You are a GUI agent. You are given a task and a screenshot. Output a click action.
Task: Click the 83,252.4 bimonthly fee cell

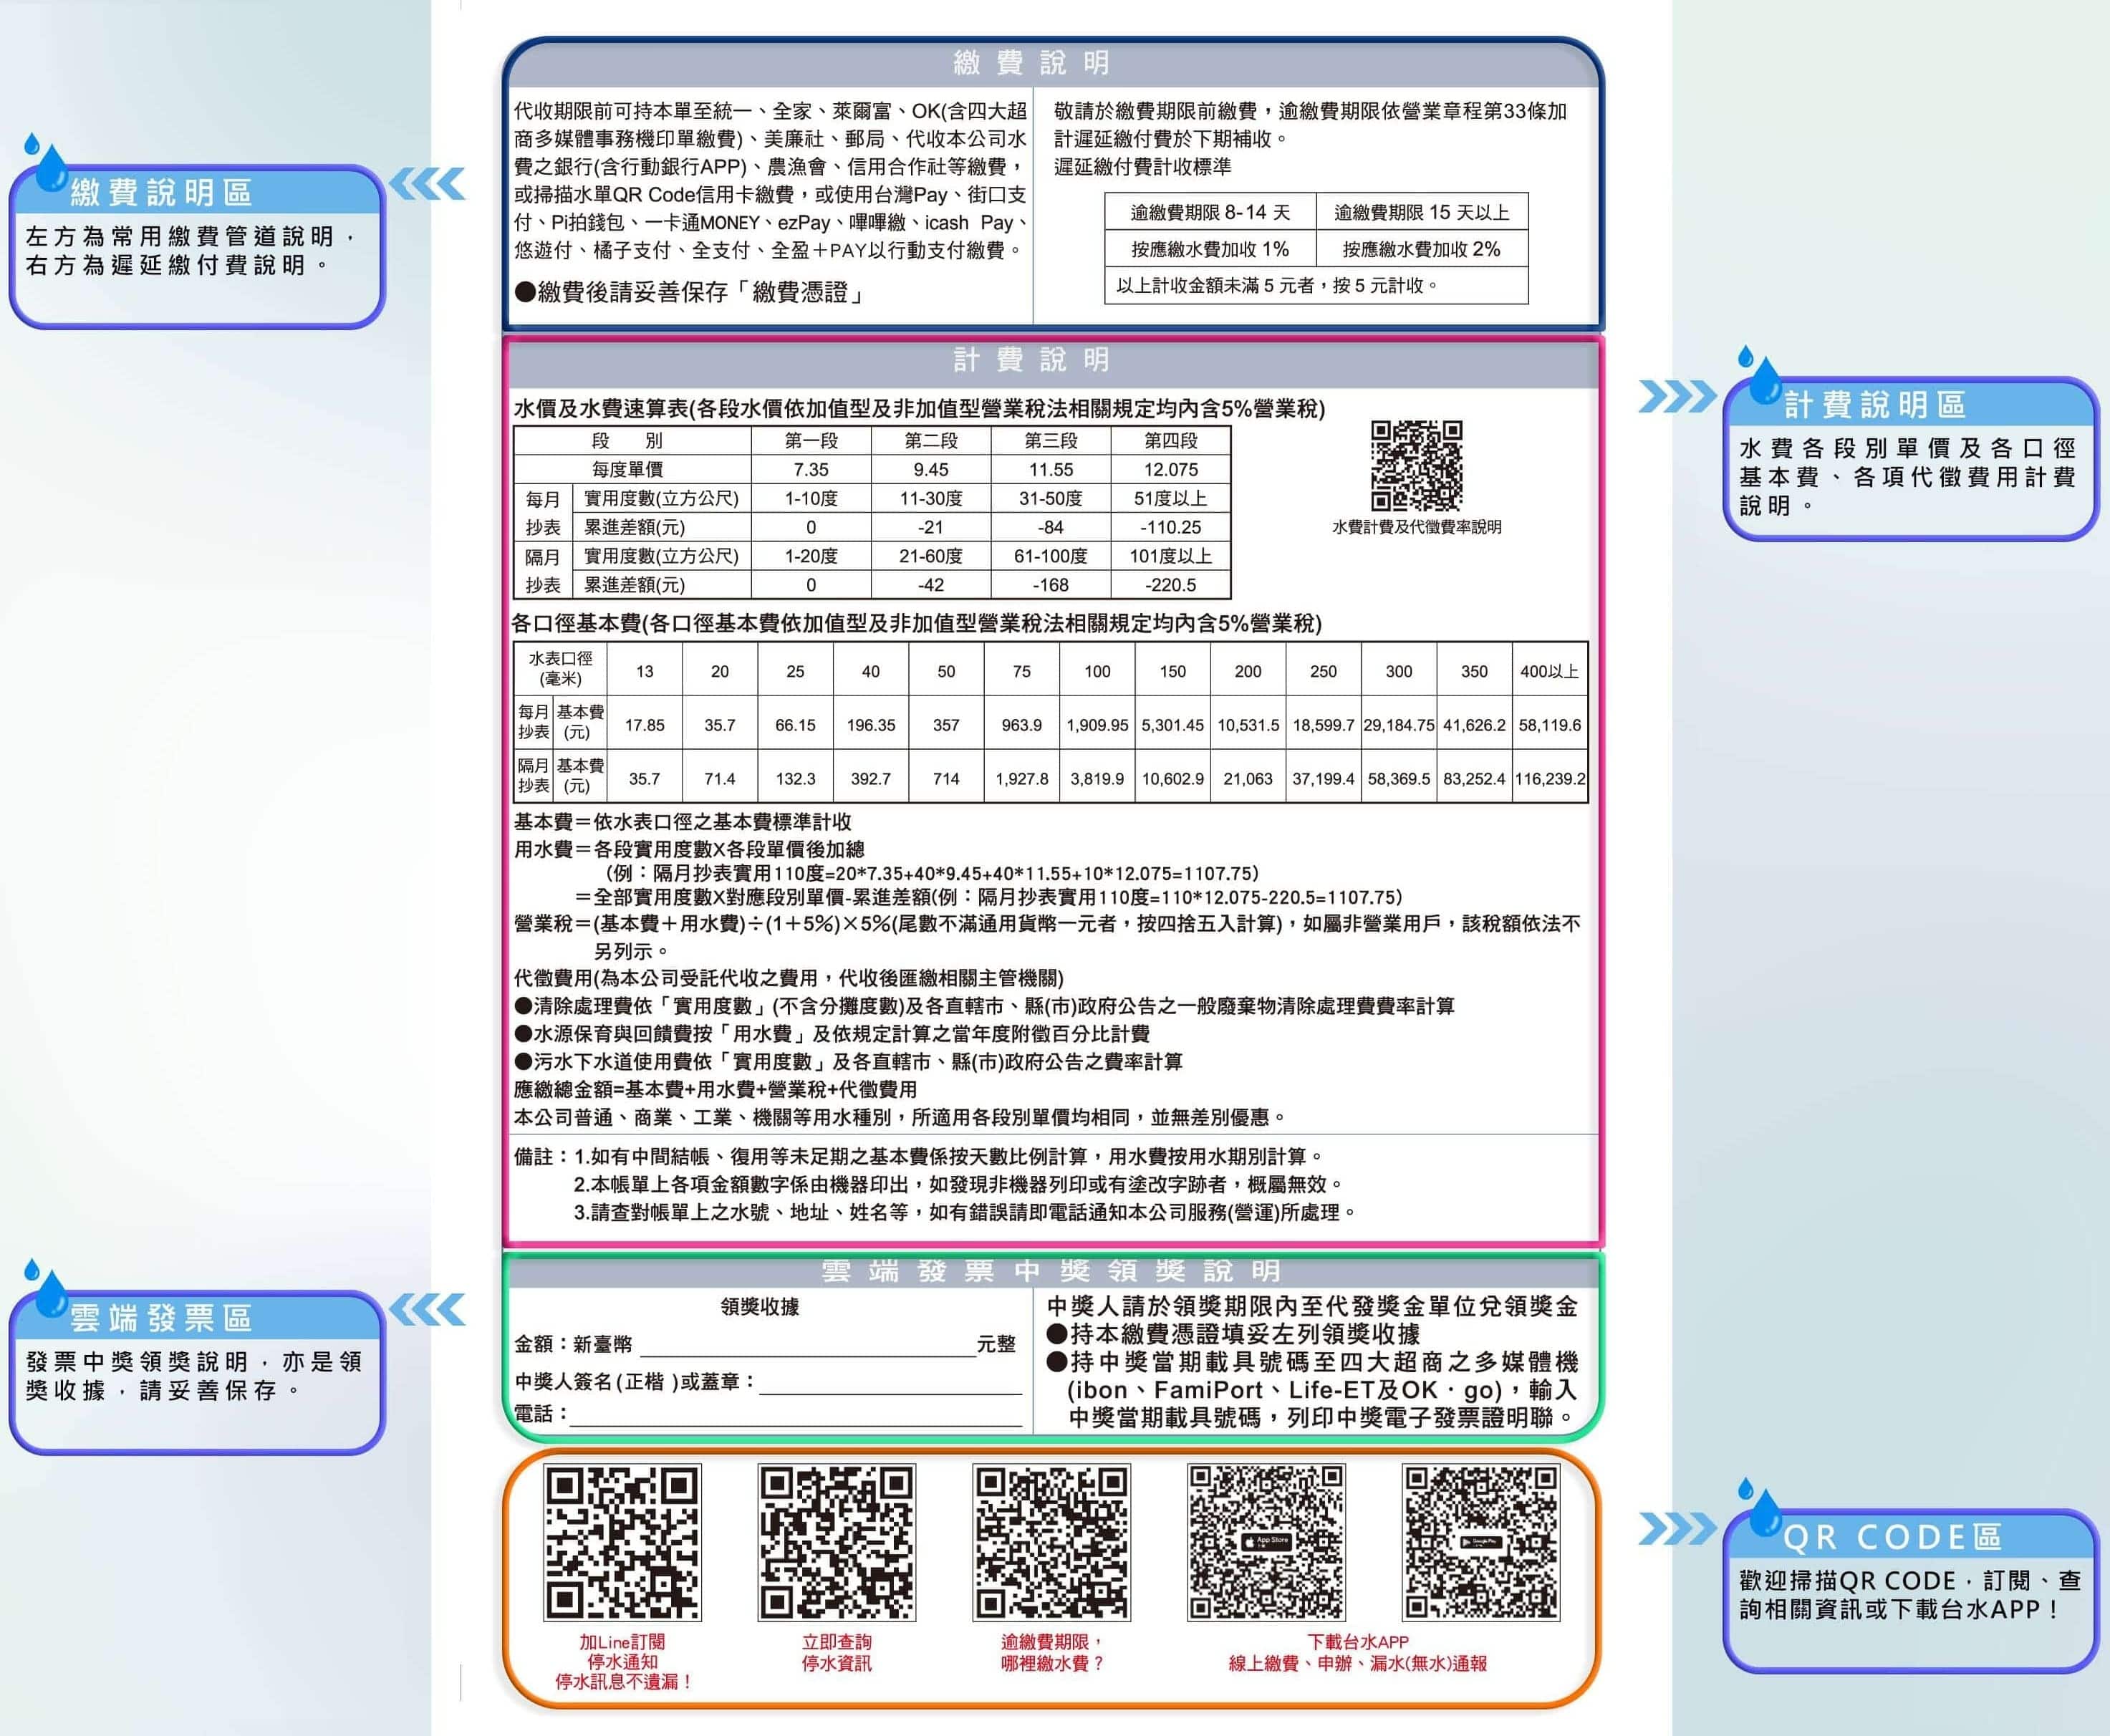point(1474,778)
